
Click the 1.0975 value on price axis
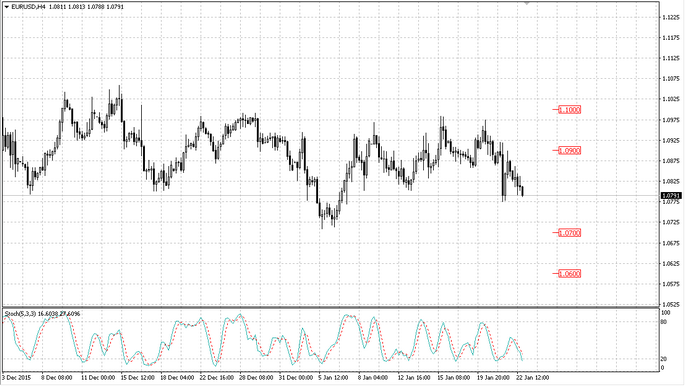click(x=671, y=120)
